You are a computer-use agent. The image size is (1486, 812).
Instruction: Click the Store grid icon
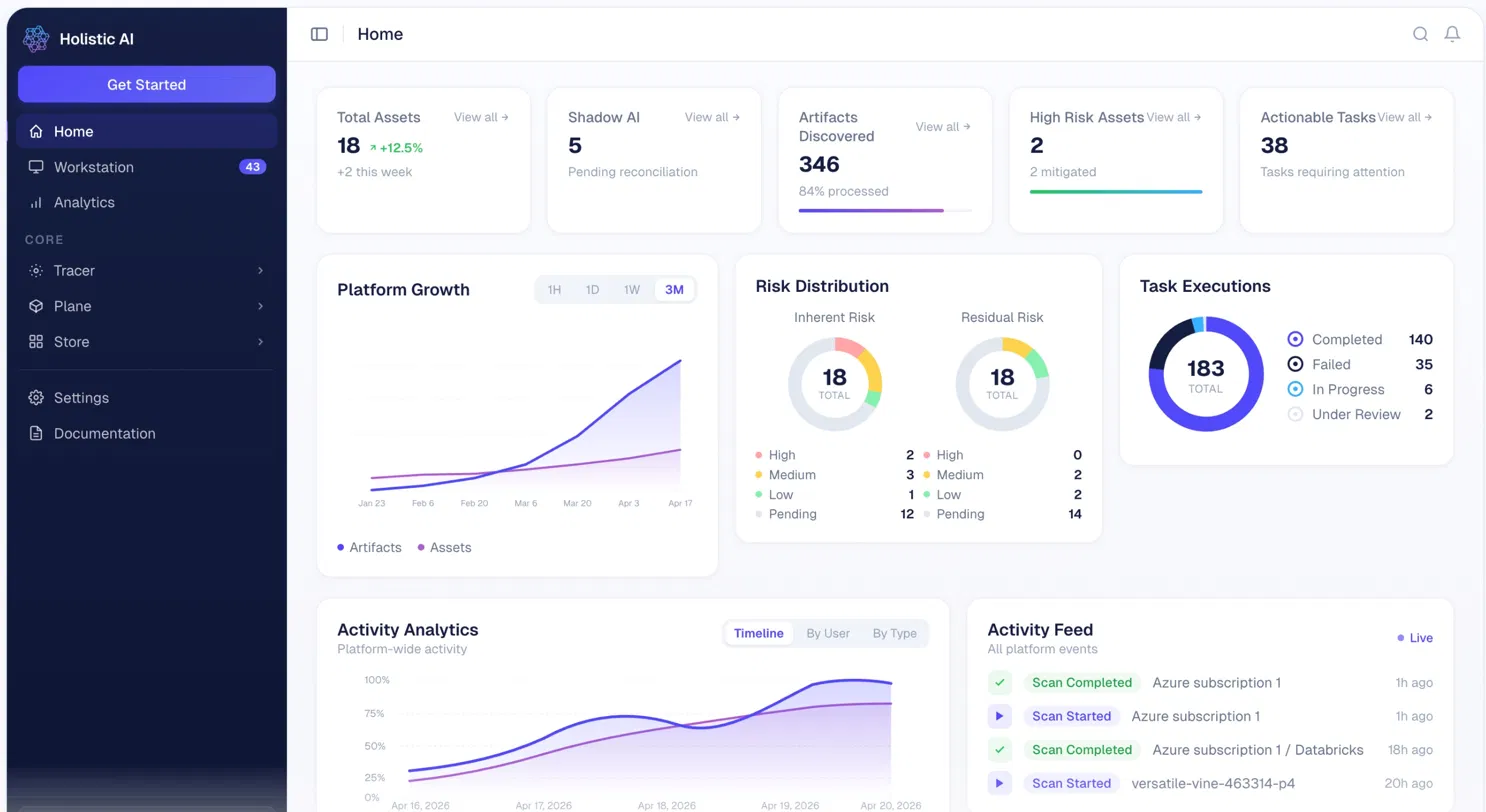tap(36, 342)
